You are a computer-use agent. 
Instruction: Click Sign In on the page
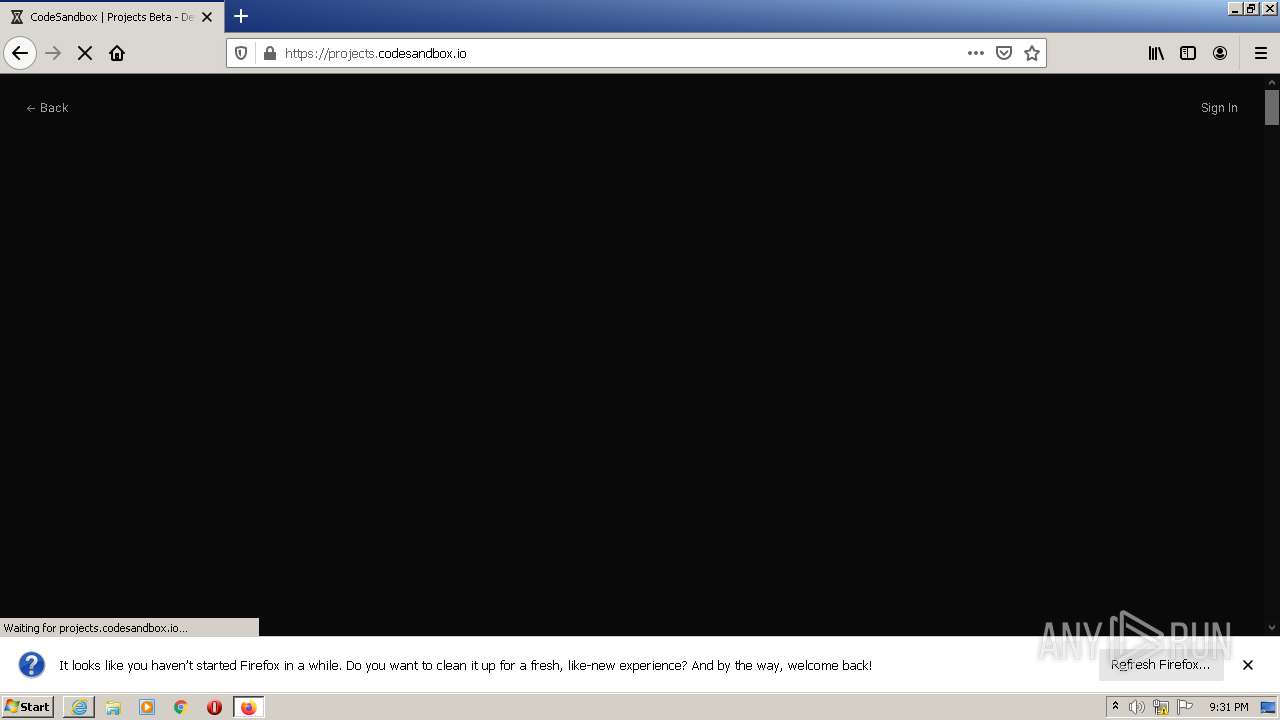tap(1219, 108)
